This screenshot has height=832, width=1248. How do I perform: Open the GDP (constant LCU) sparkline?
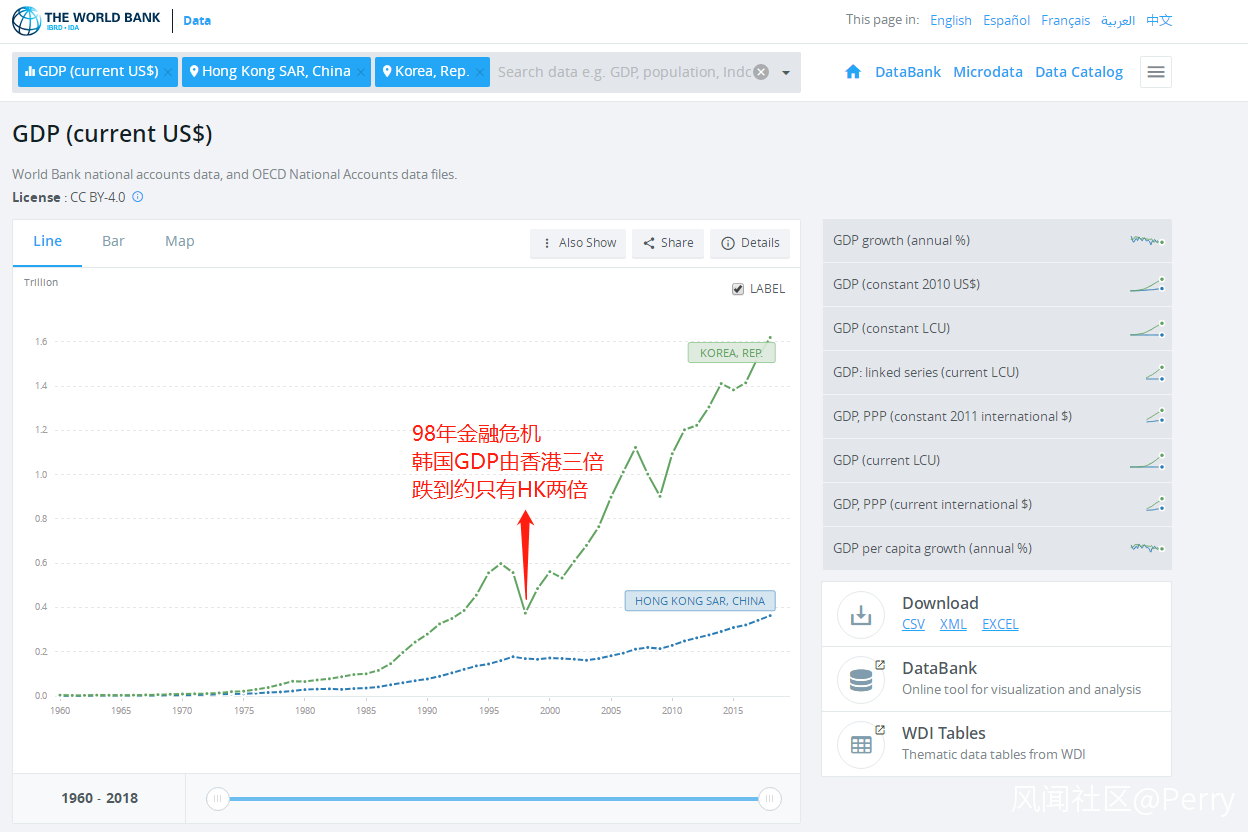[1147, 328]
